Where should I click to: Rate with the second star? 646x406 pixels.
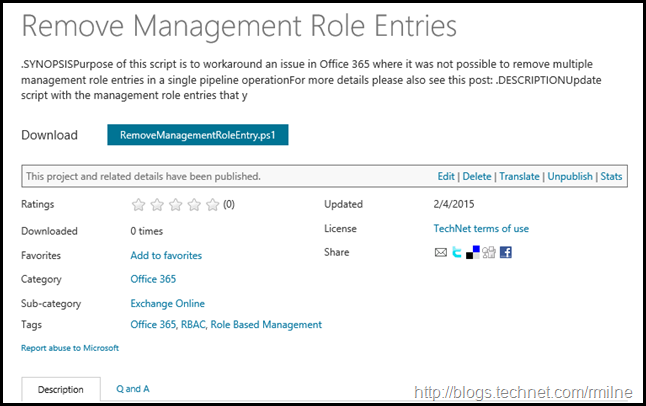click(x=157, y=204)
